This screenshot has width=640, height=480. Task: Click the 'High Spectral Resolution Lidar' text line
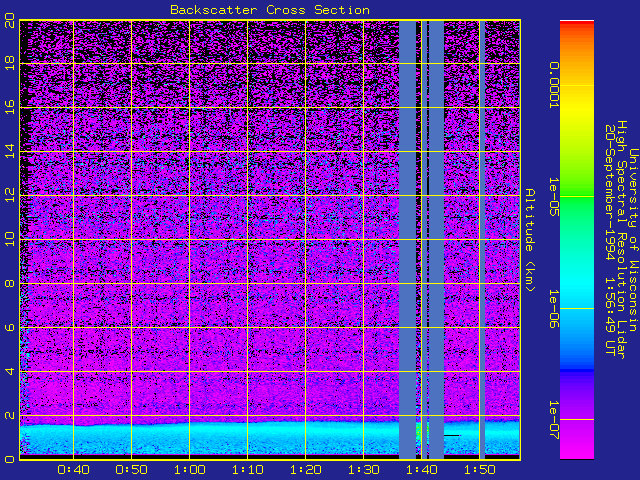(621, 240)
